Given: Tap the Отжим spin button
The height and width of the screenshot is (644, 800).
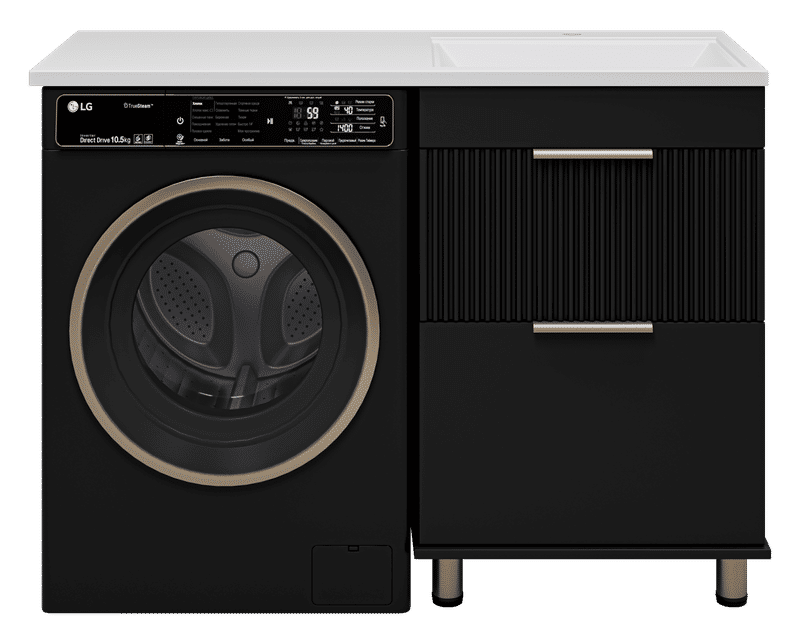Looking at the screenshot, I should (x=365, y=127).
